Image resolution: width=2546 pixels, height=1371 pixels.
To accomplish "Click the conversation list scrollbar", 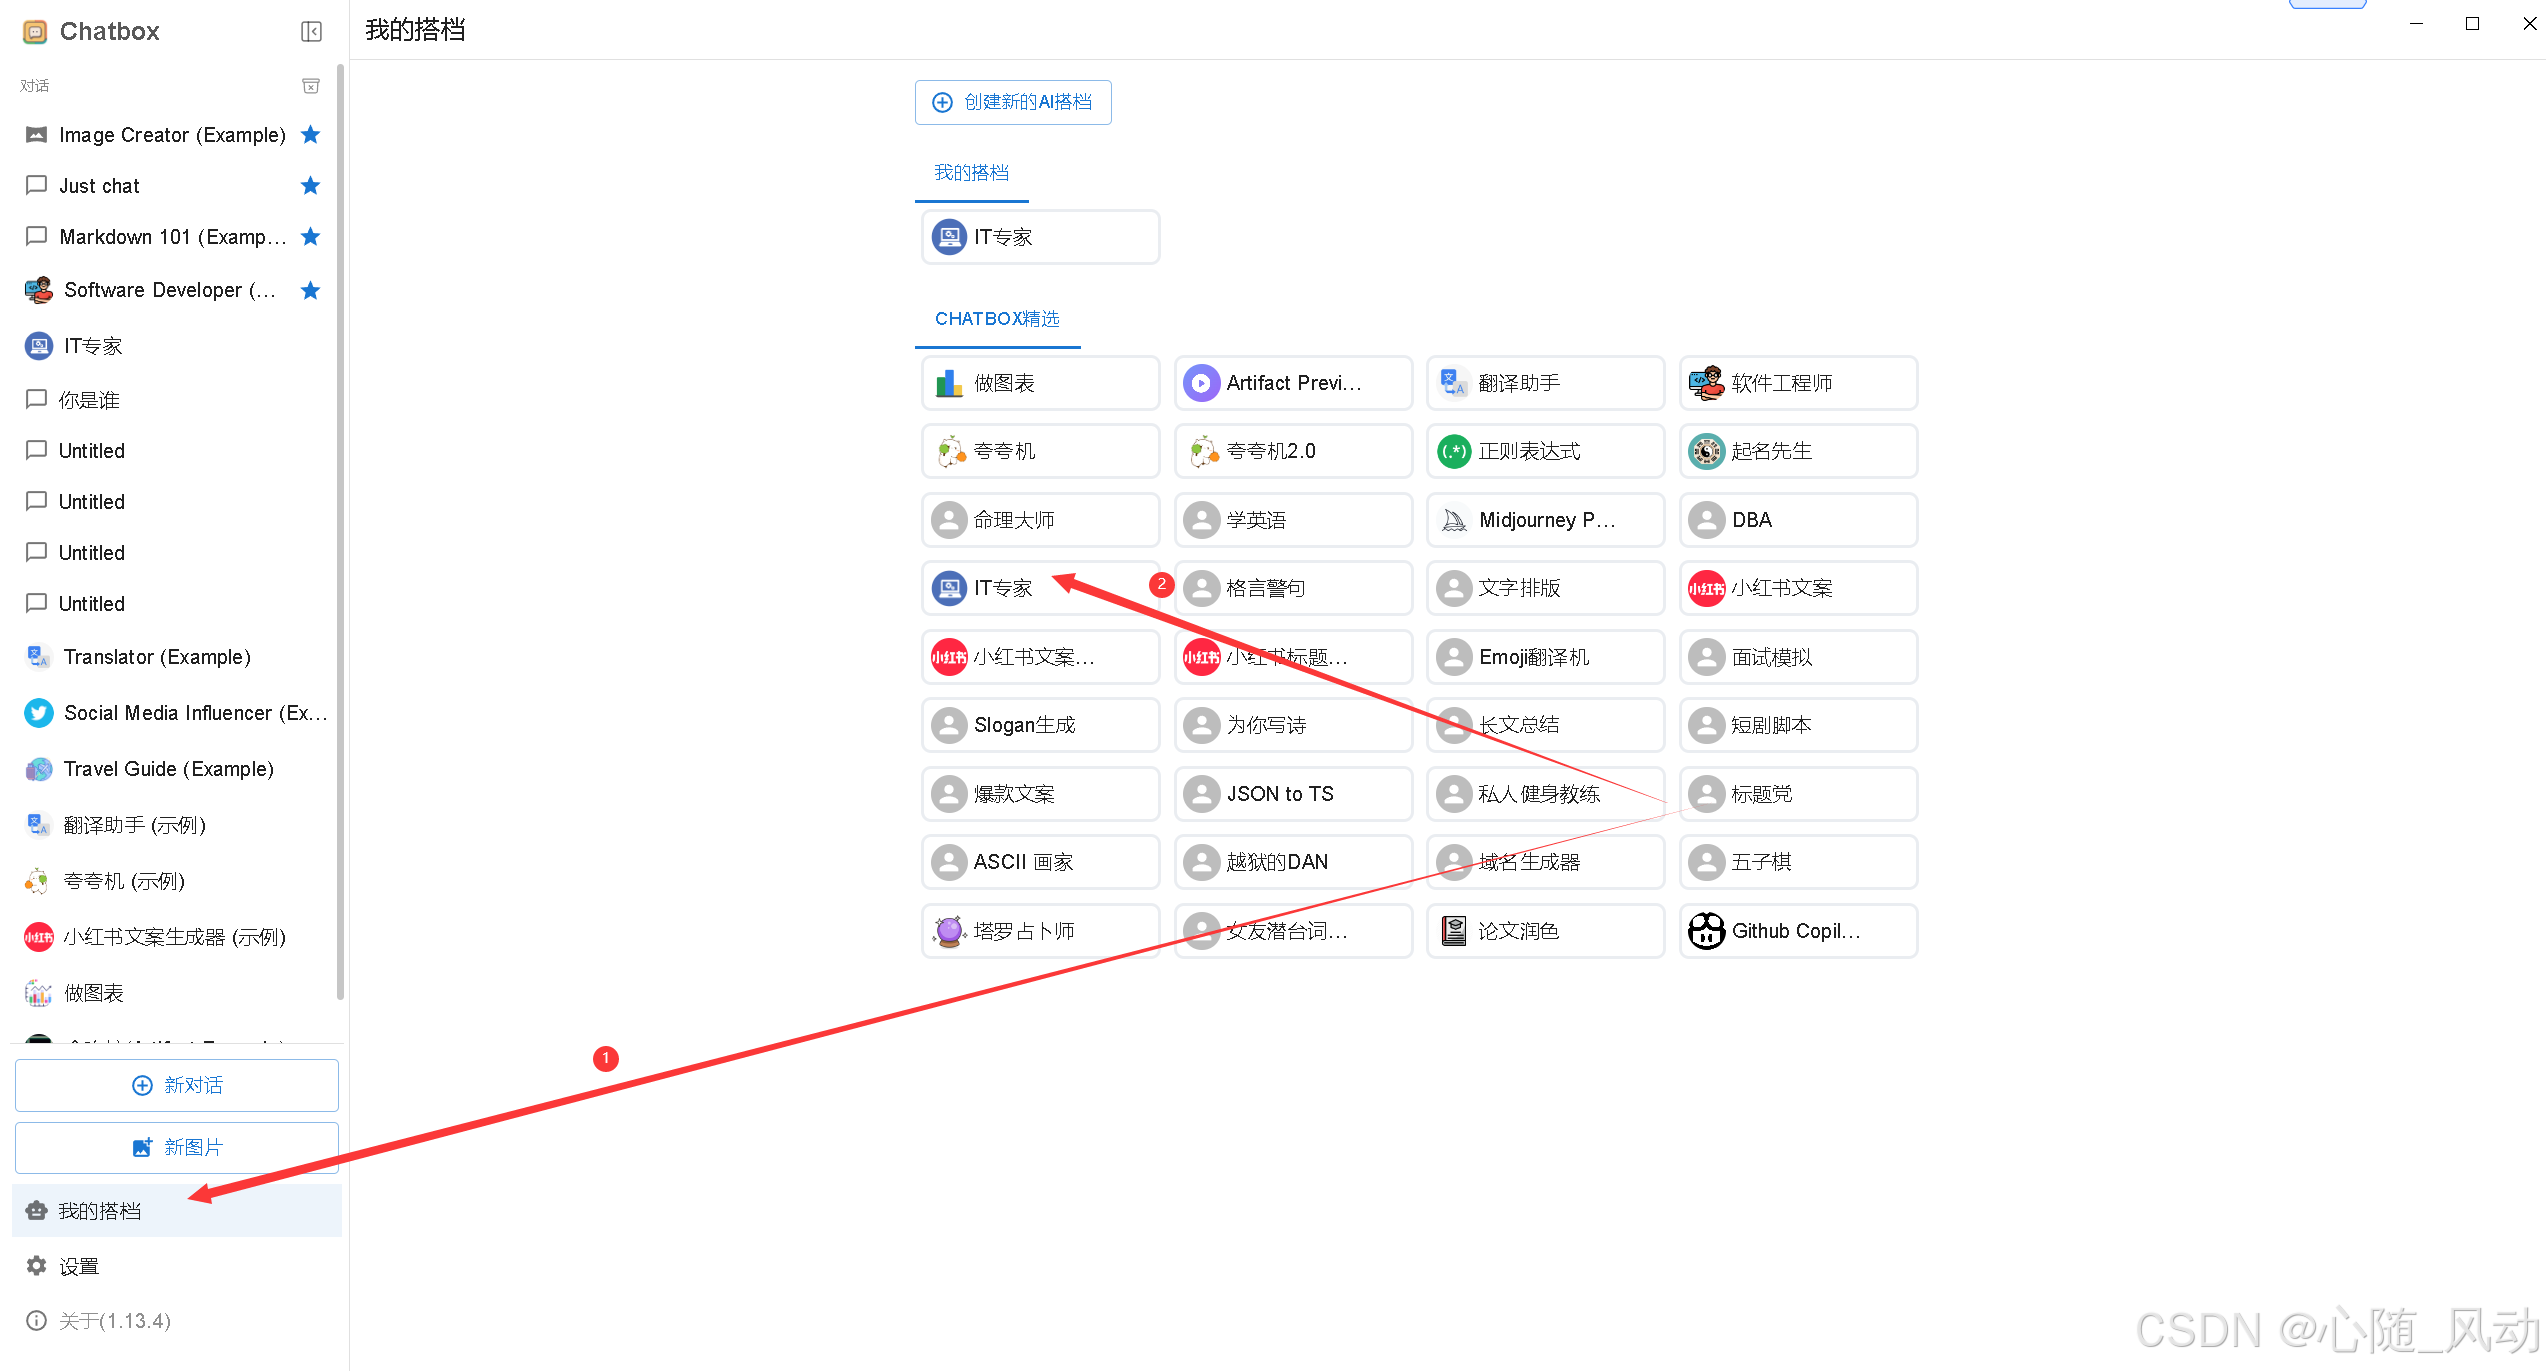I will [x=341, y=530].
